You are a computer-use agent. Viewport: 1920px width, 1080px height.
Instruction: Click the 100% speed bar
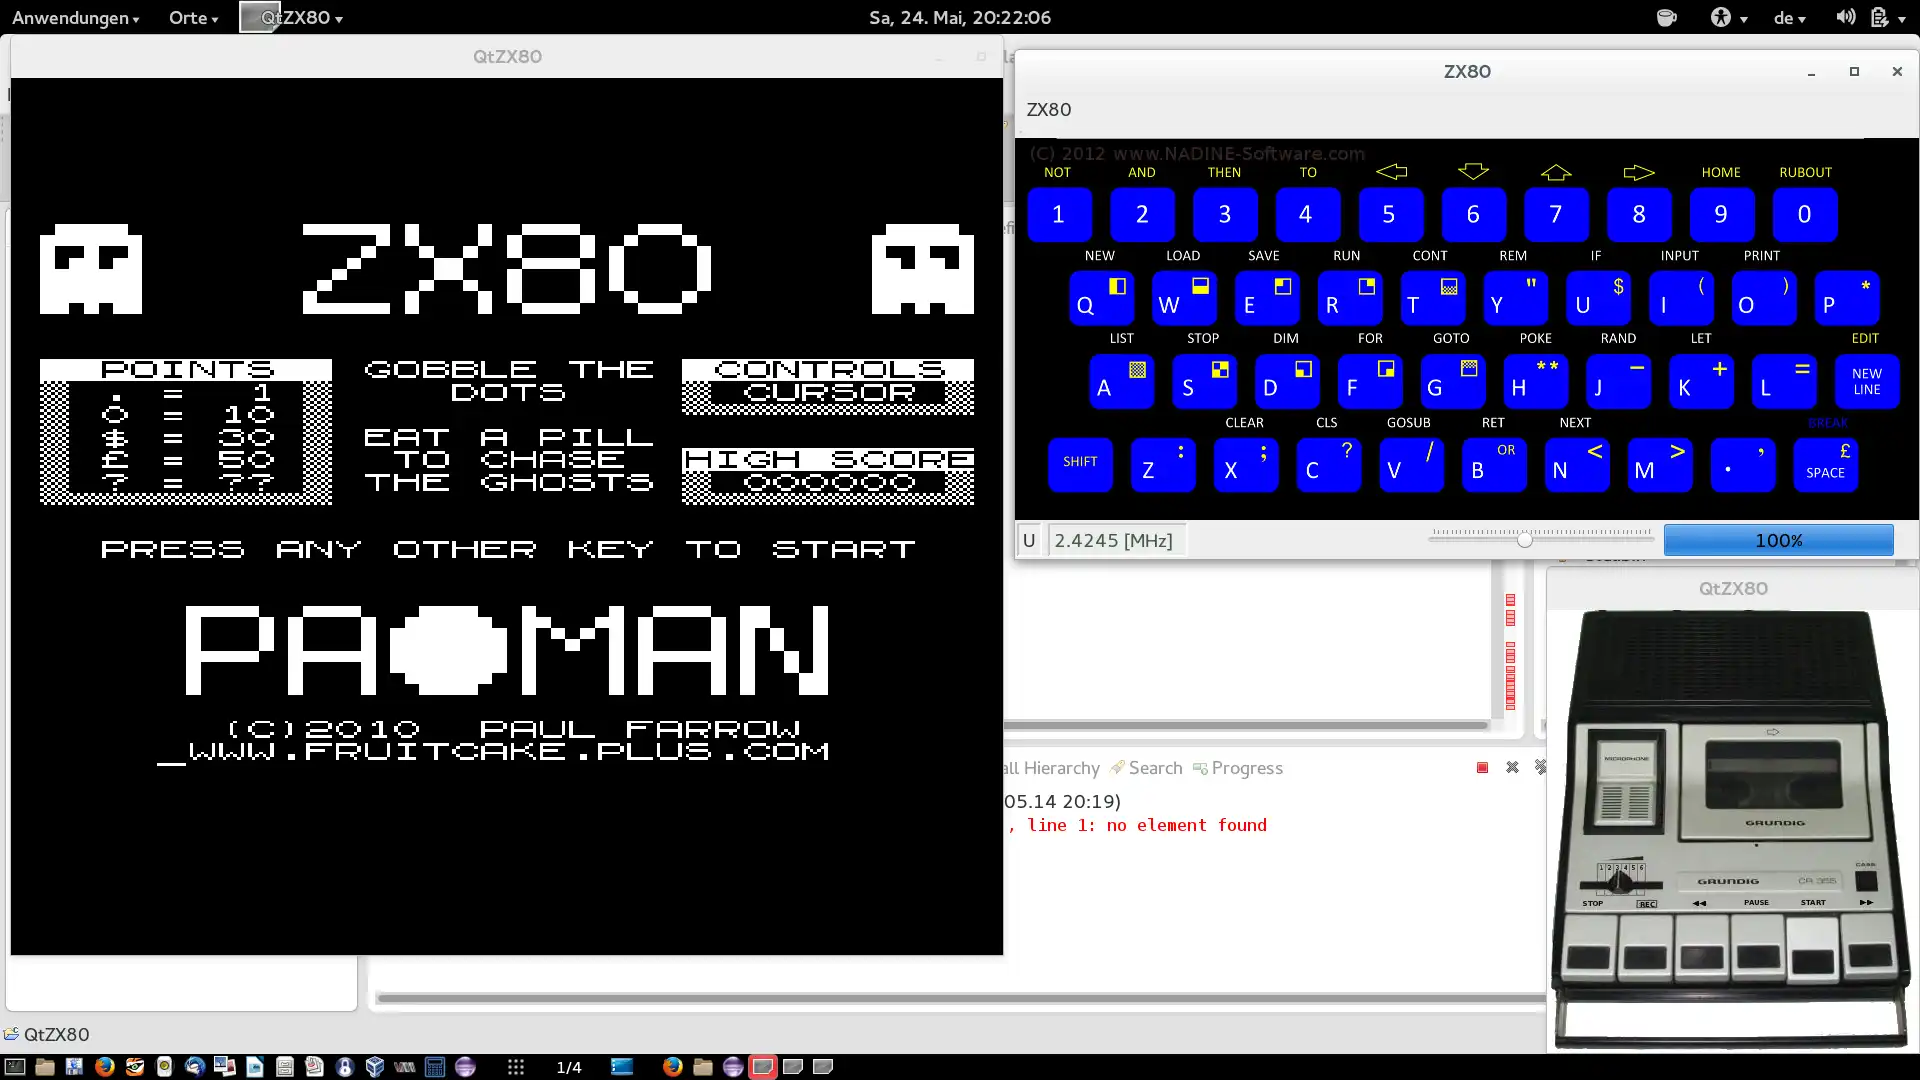[x=1778, y=541]
